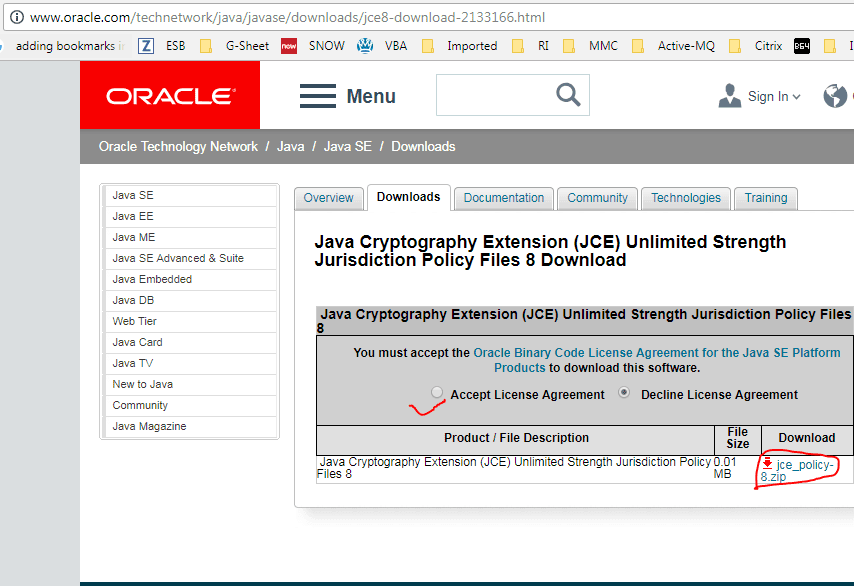Navigate to Java EE in the sidebar
Screen dimensions: 854x586
pyautogui.click(x=132, y=216)
